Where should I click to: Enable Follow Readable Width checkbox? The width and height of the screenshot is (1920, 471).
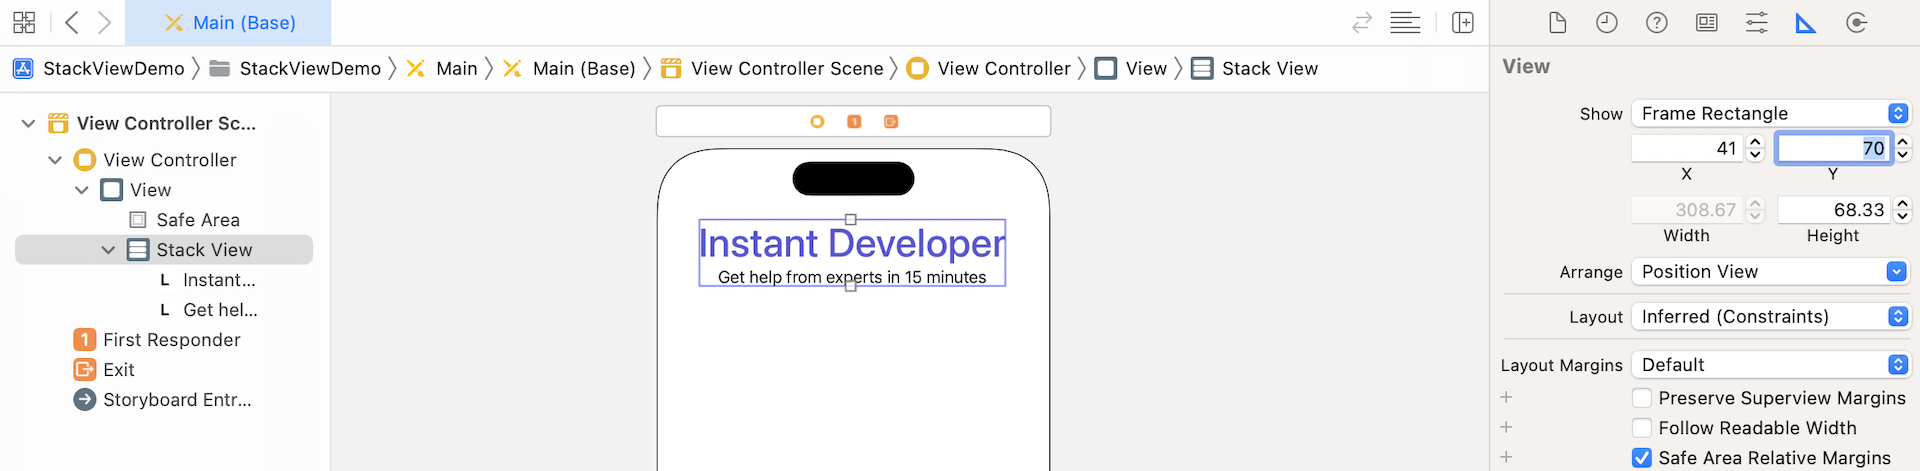[x=1642, y=428]
